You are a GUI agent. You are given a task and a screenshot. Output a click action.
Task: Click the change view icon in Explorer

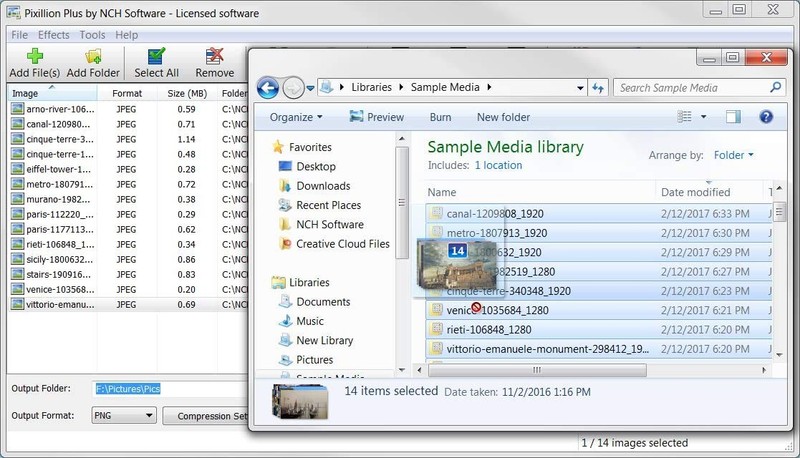click(684, 117)
